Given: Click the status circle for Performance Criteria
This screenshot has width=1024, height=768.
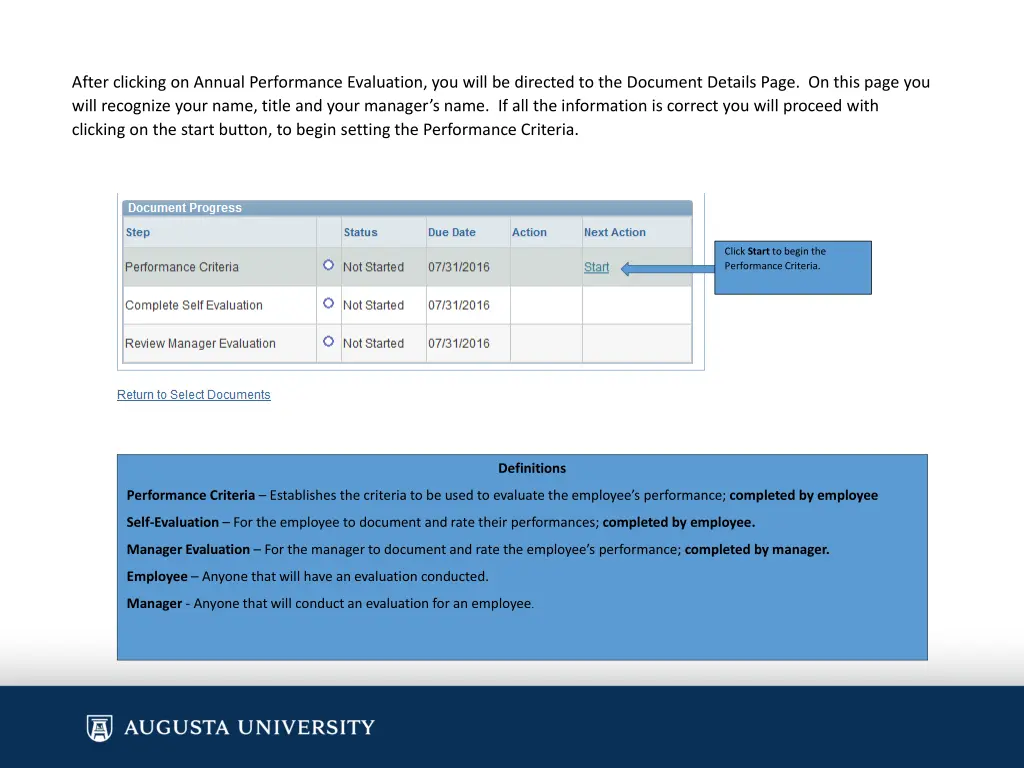Looking at the screenshot, I should (328, 266).
